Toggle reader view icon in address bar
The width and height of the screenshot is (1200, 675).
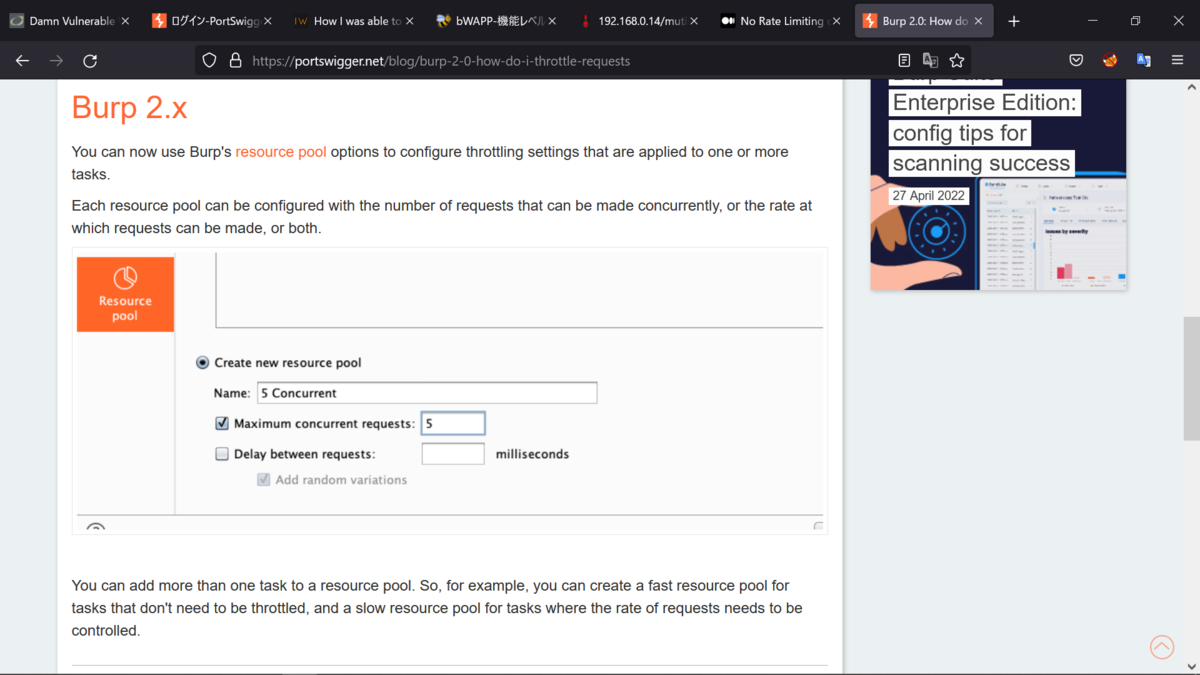point(904,61)
